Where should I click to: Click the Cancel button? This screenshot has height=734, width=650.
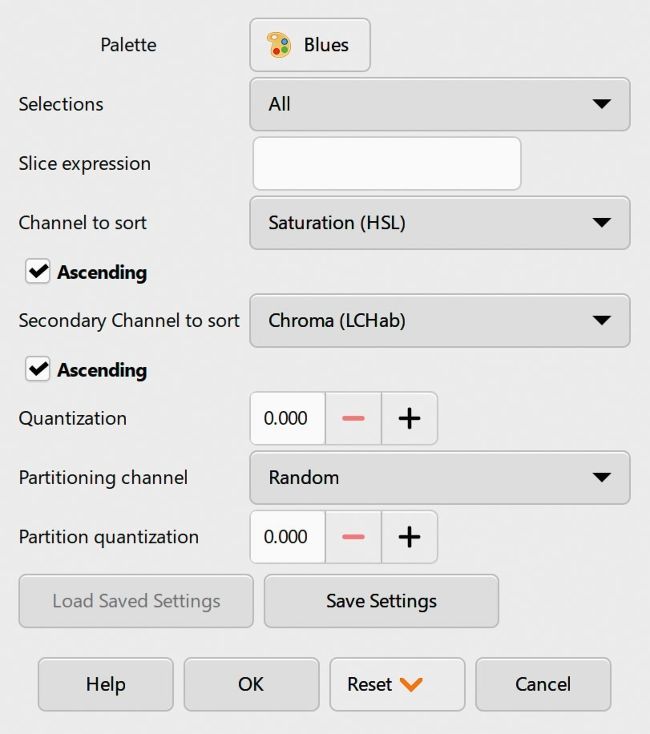click(x=543, y=684)
